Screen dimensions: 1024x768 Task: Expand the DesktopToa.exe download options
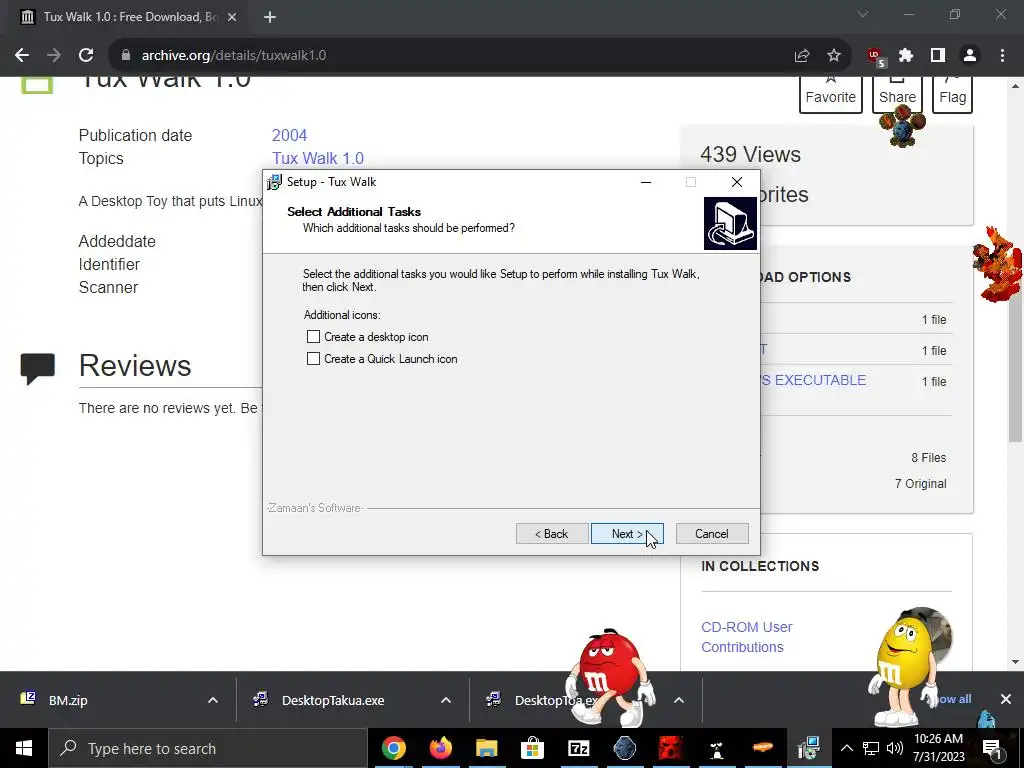tap(679, 700)
